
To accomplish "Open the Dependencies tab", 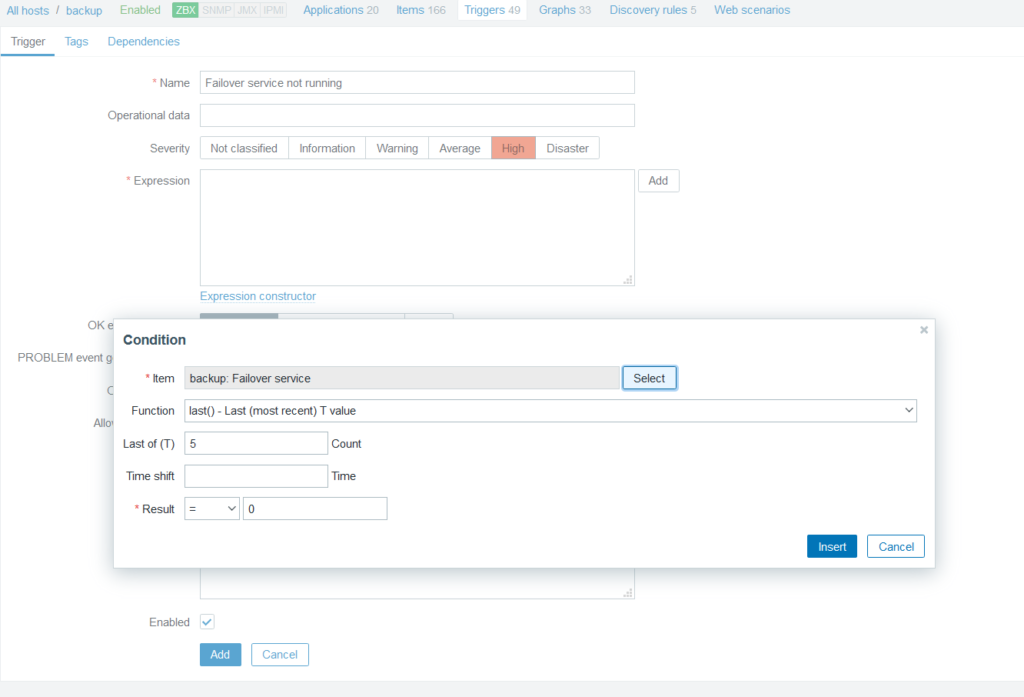I will (x=143, y=41).
